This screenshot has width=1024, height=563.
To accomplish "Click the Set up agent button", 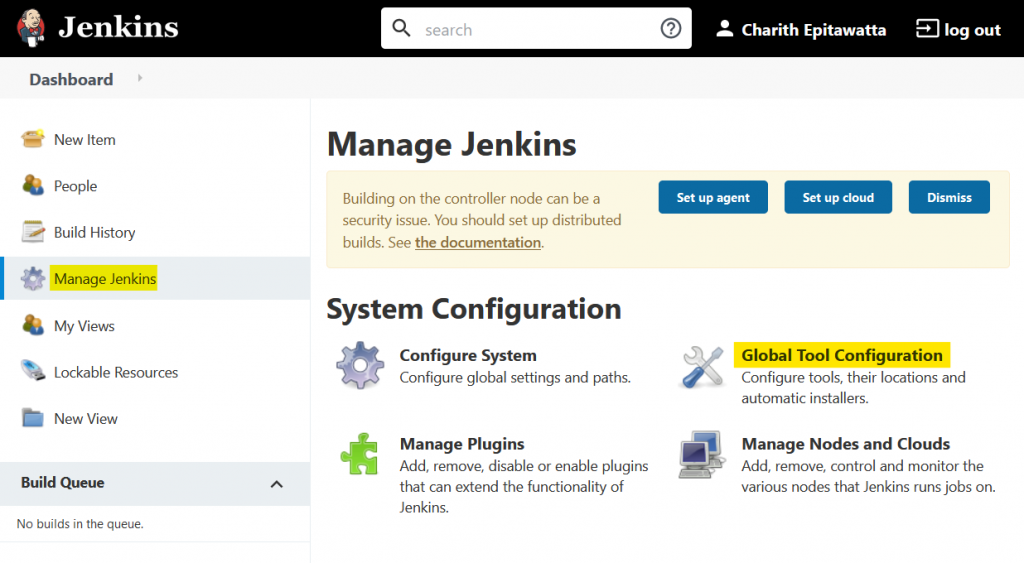I will tap(713, 197).
